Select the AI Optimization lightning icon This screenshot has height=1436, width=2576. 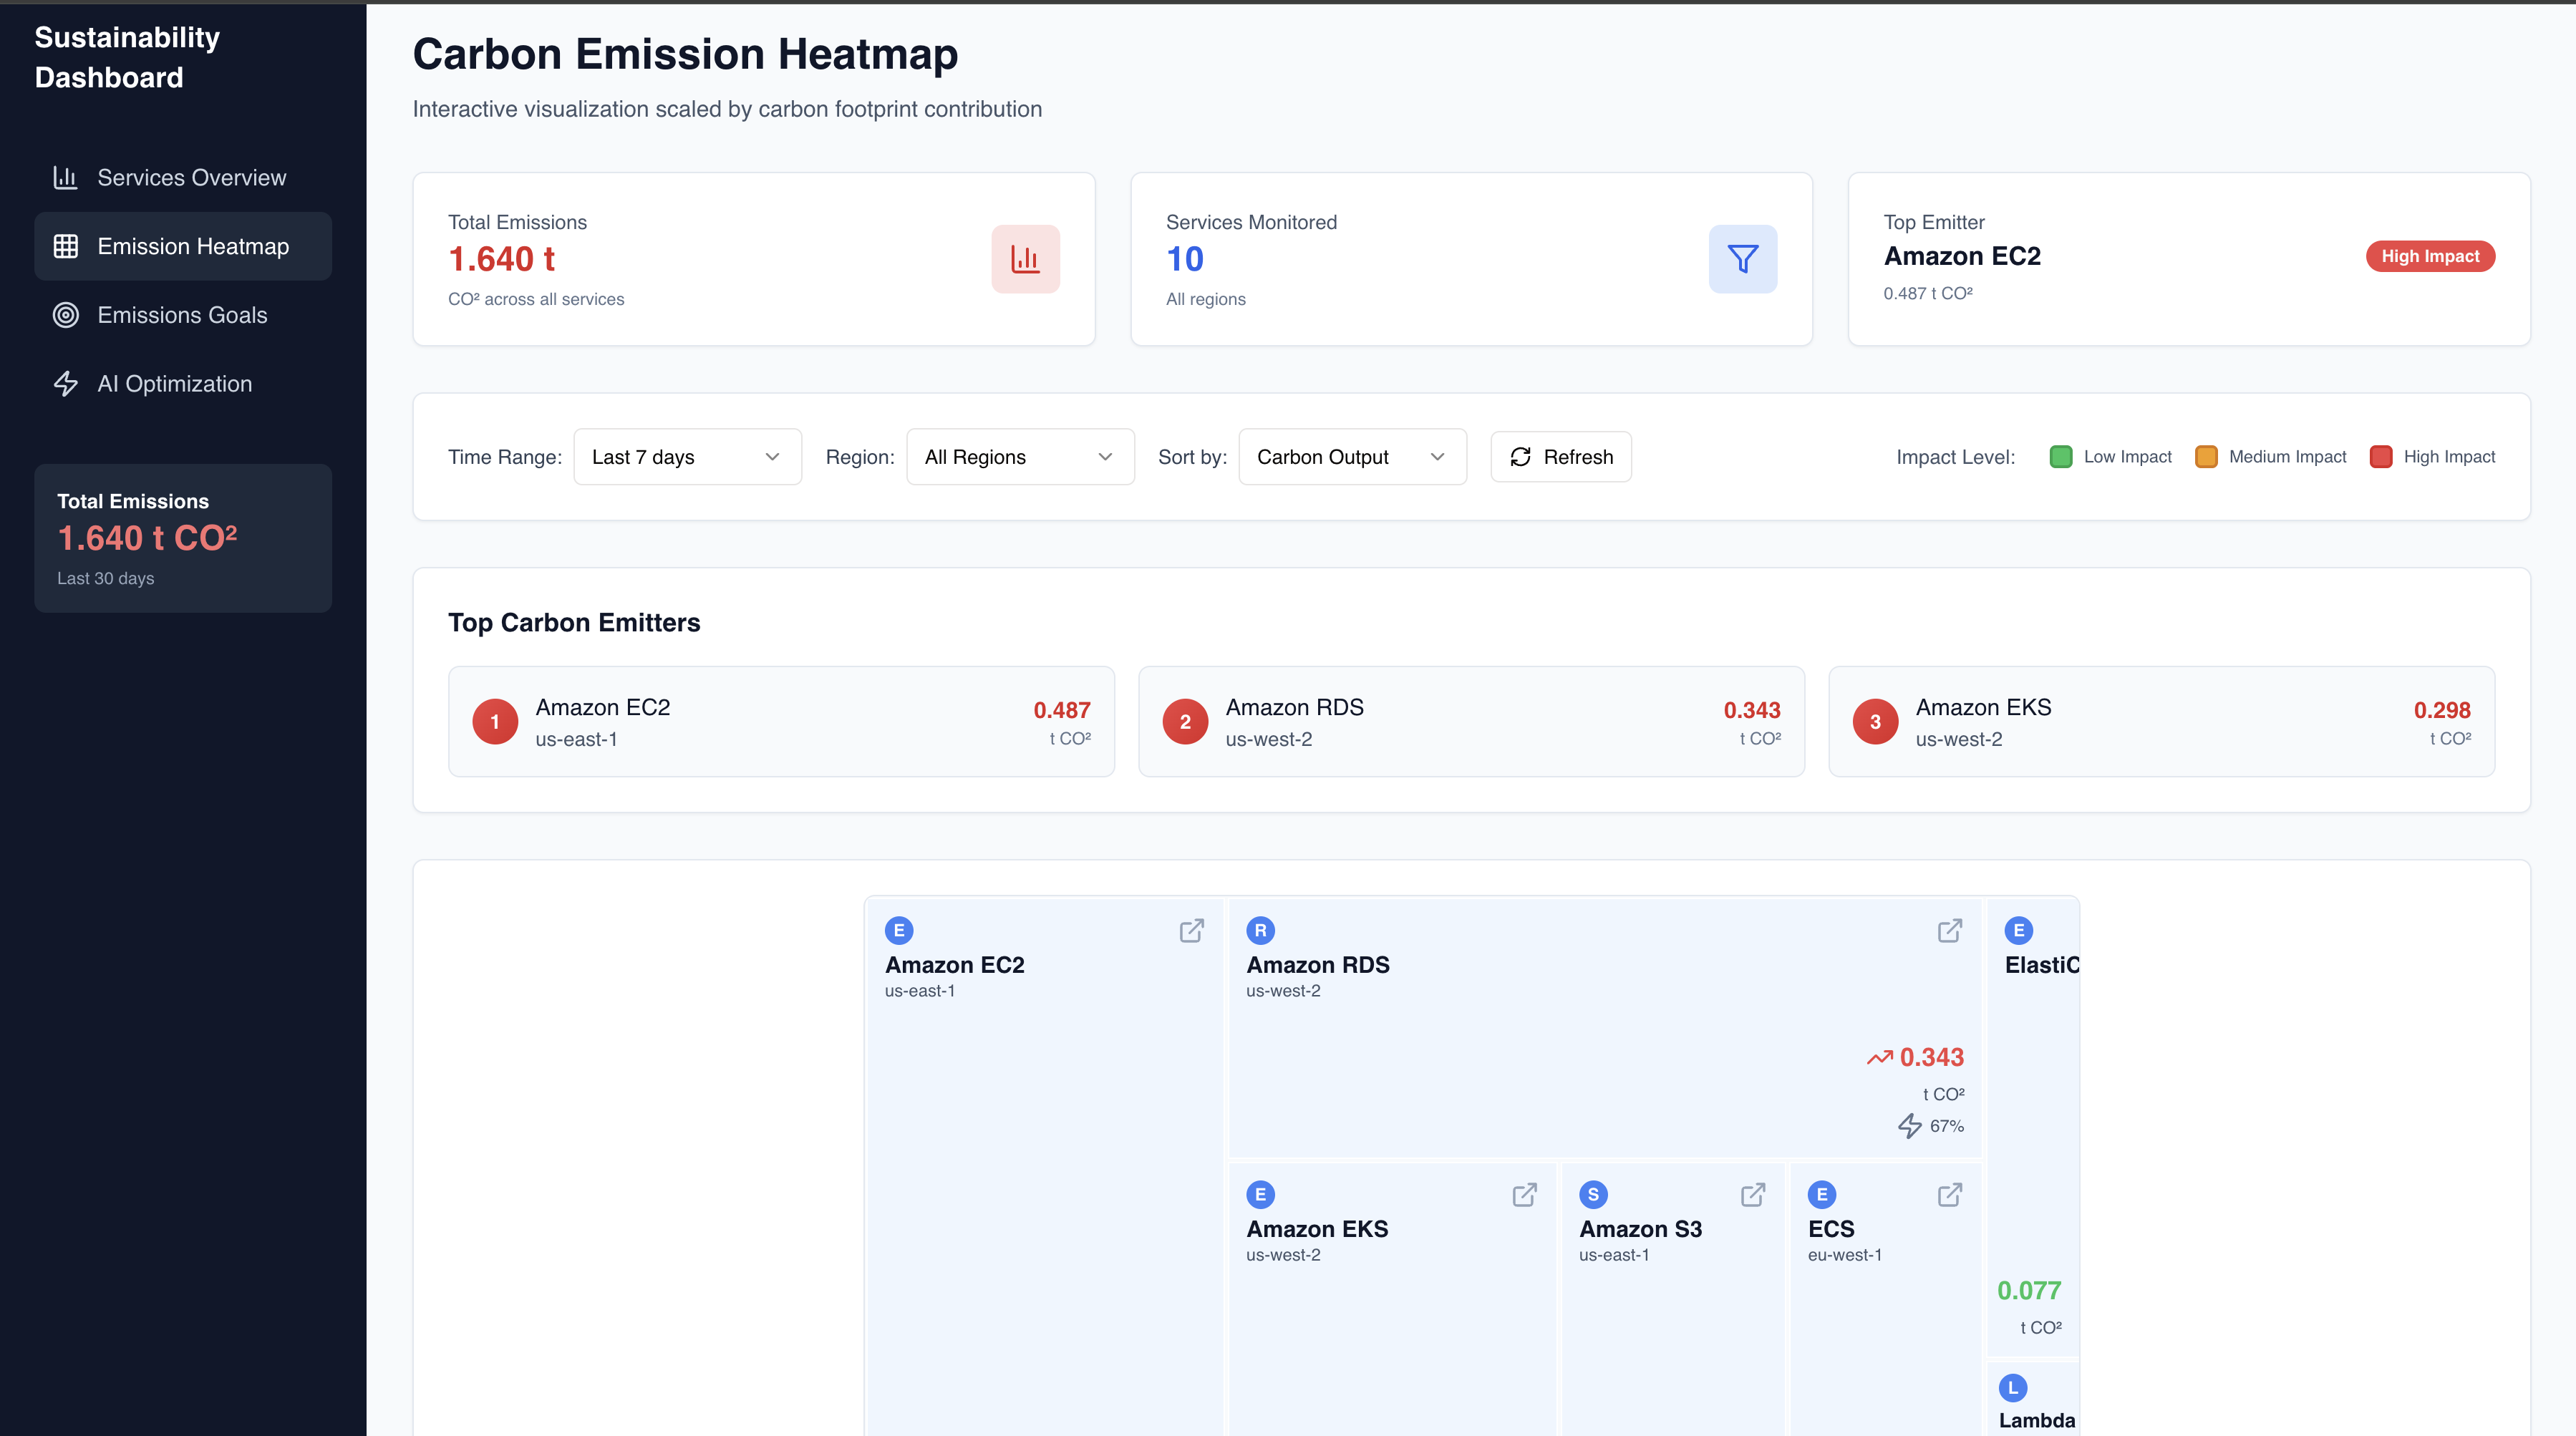point(65,383)
